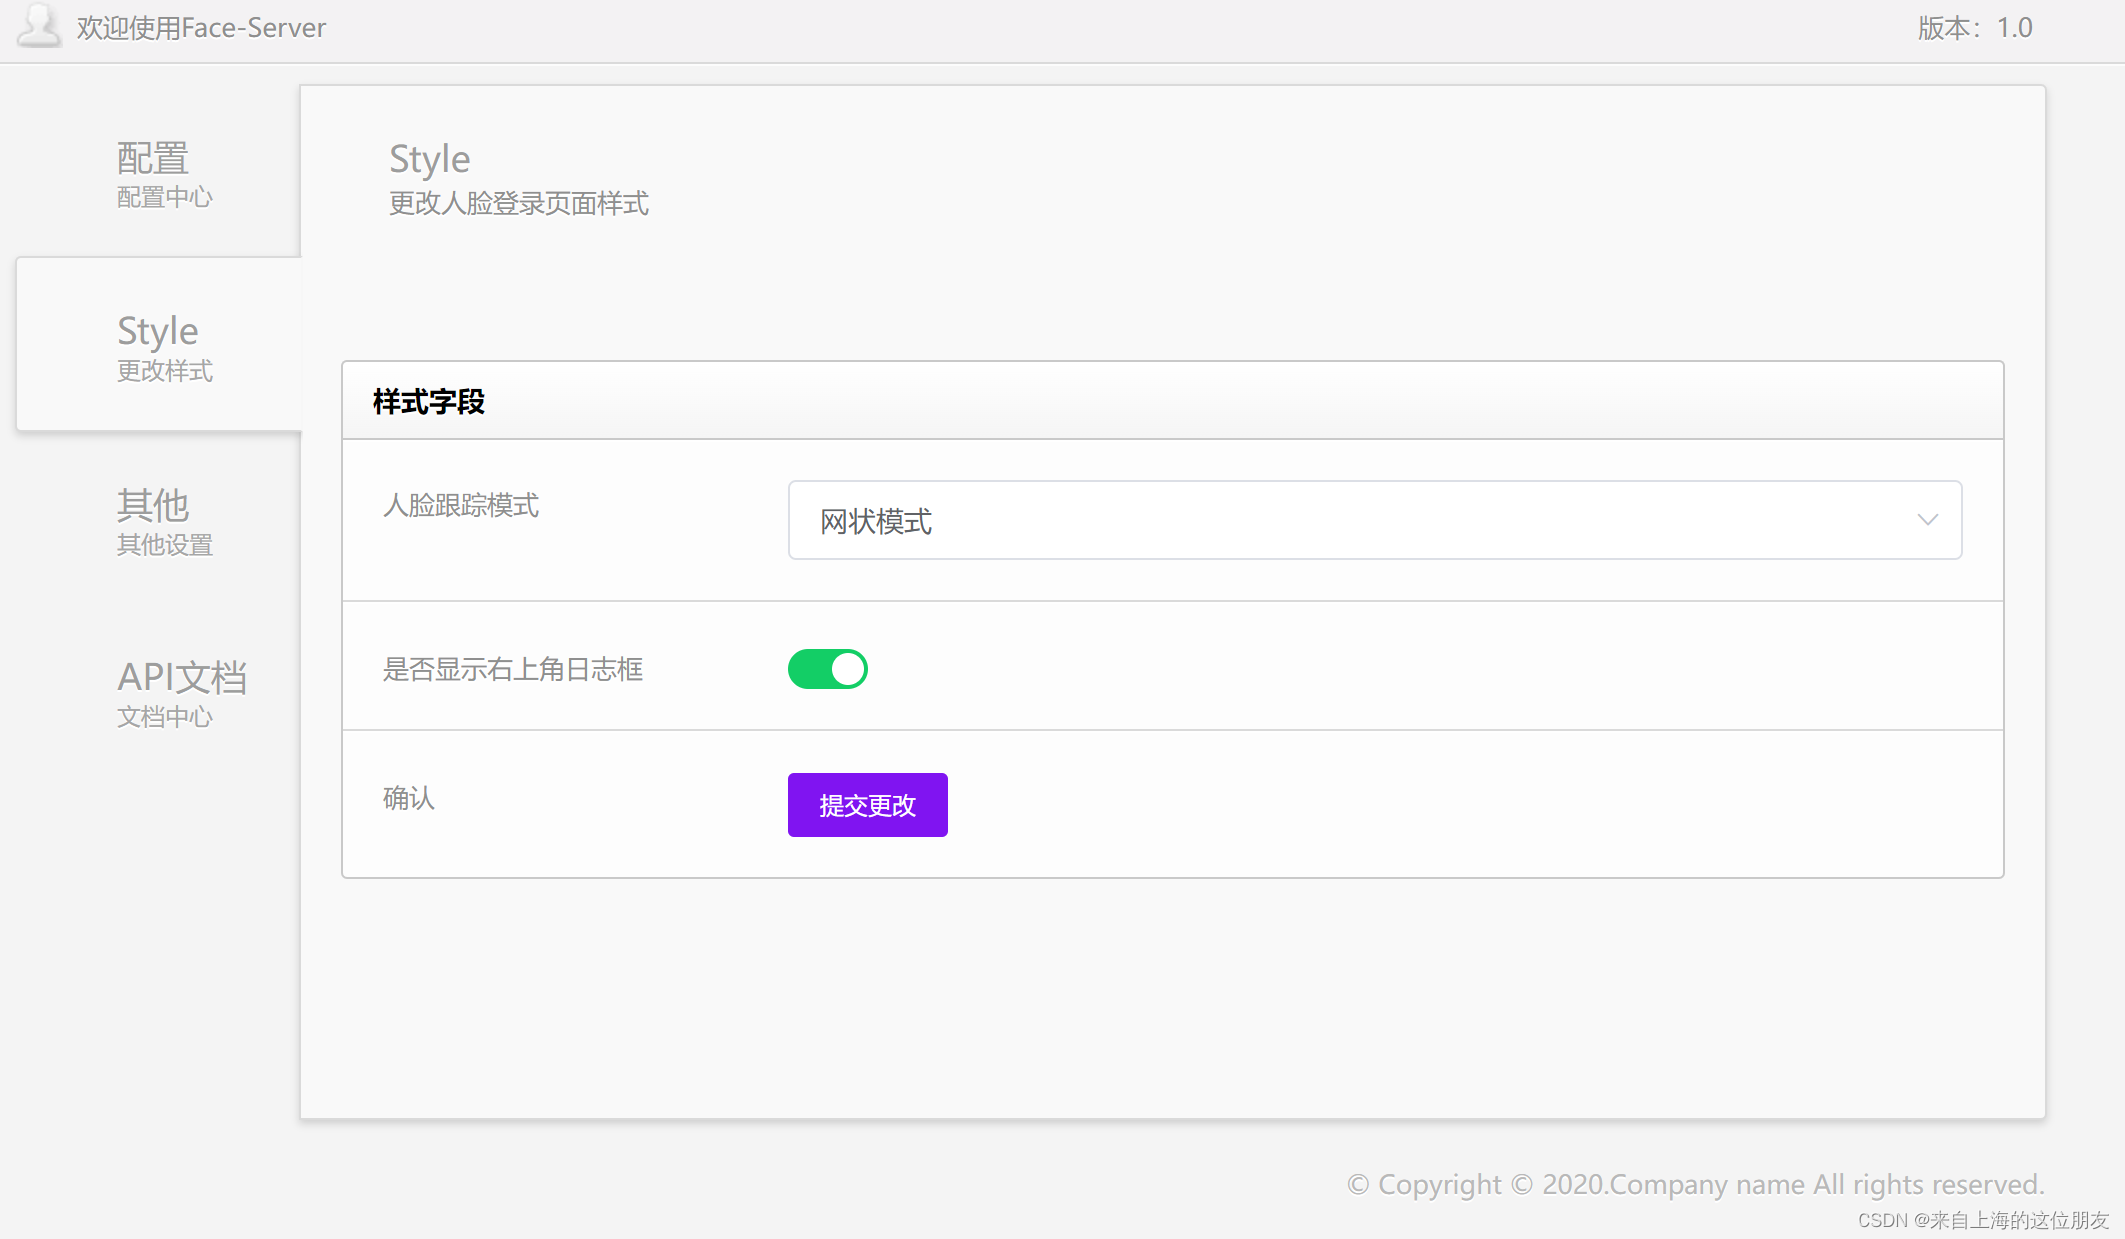Open the 其他 other settings tab
Viewport: 2125px width, 1239px height.
(164, 521)
